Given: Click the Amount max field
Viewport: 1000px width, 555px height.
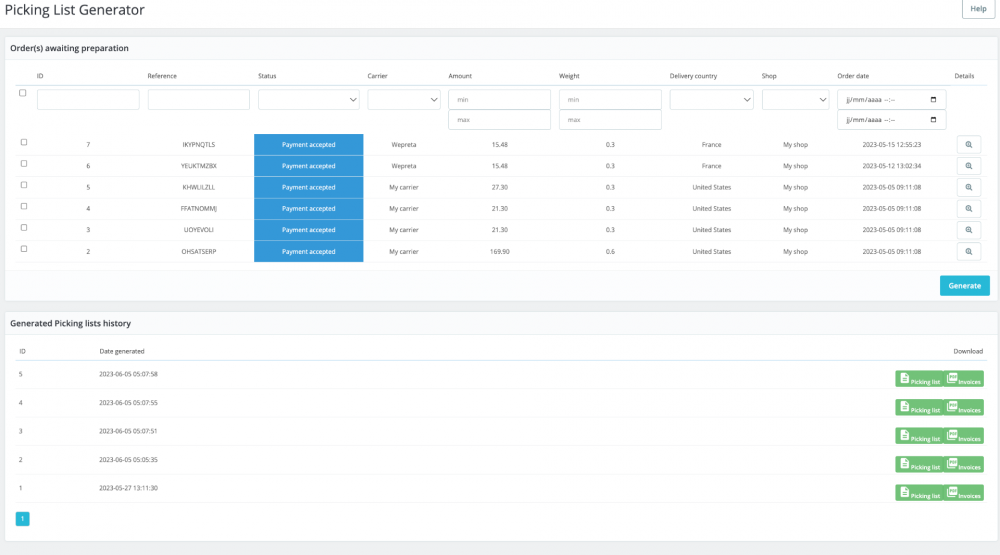Looking at the screenshot, I should 499,120.
